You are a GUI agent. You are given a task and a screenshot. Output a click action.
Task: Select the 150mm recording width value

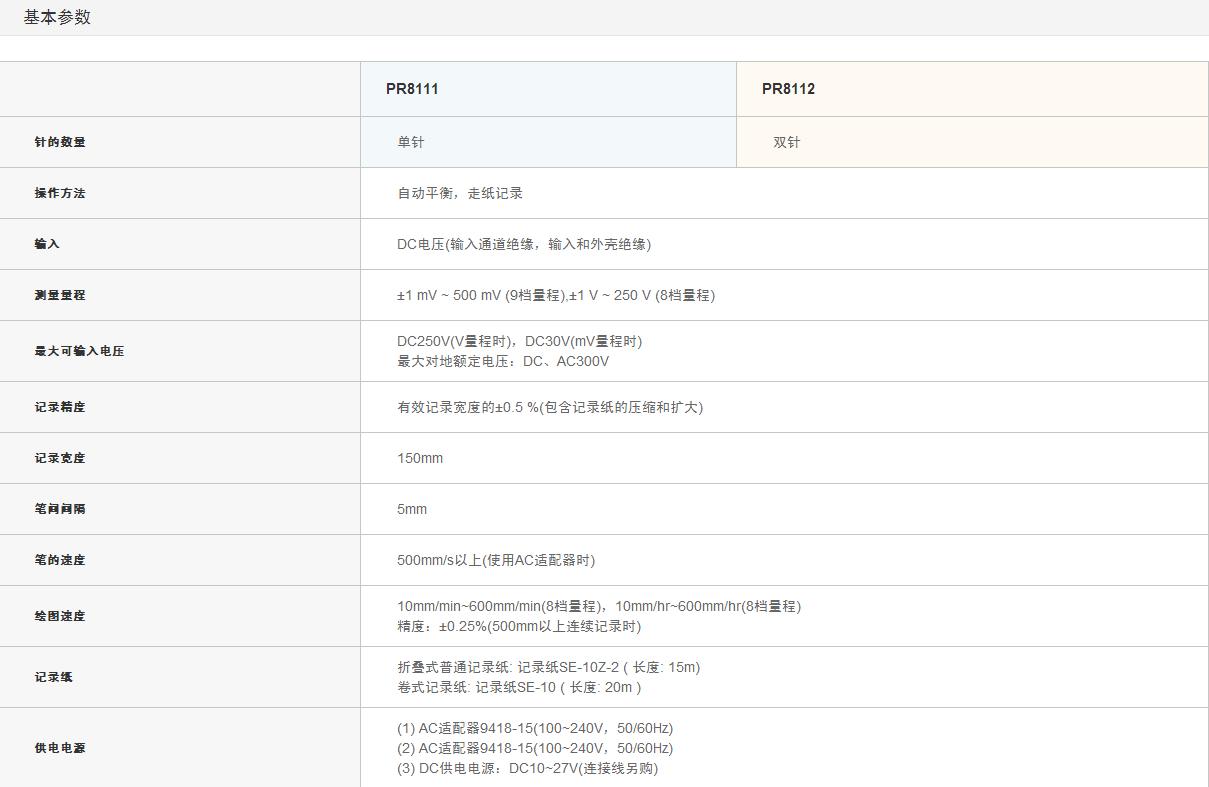click(420, 458)
